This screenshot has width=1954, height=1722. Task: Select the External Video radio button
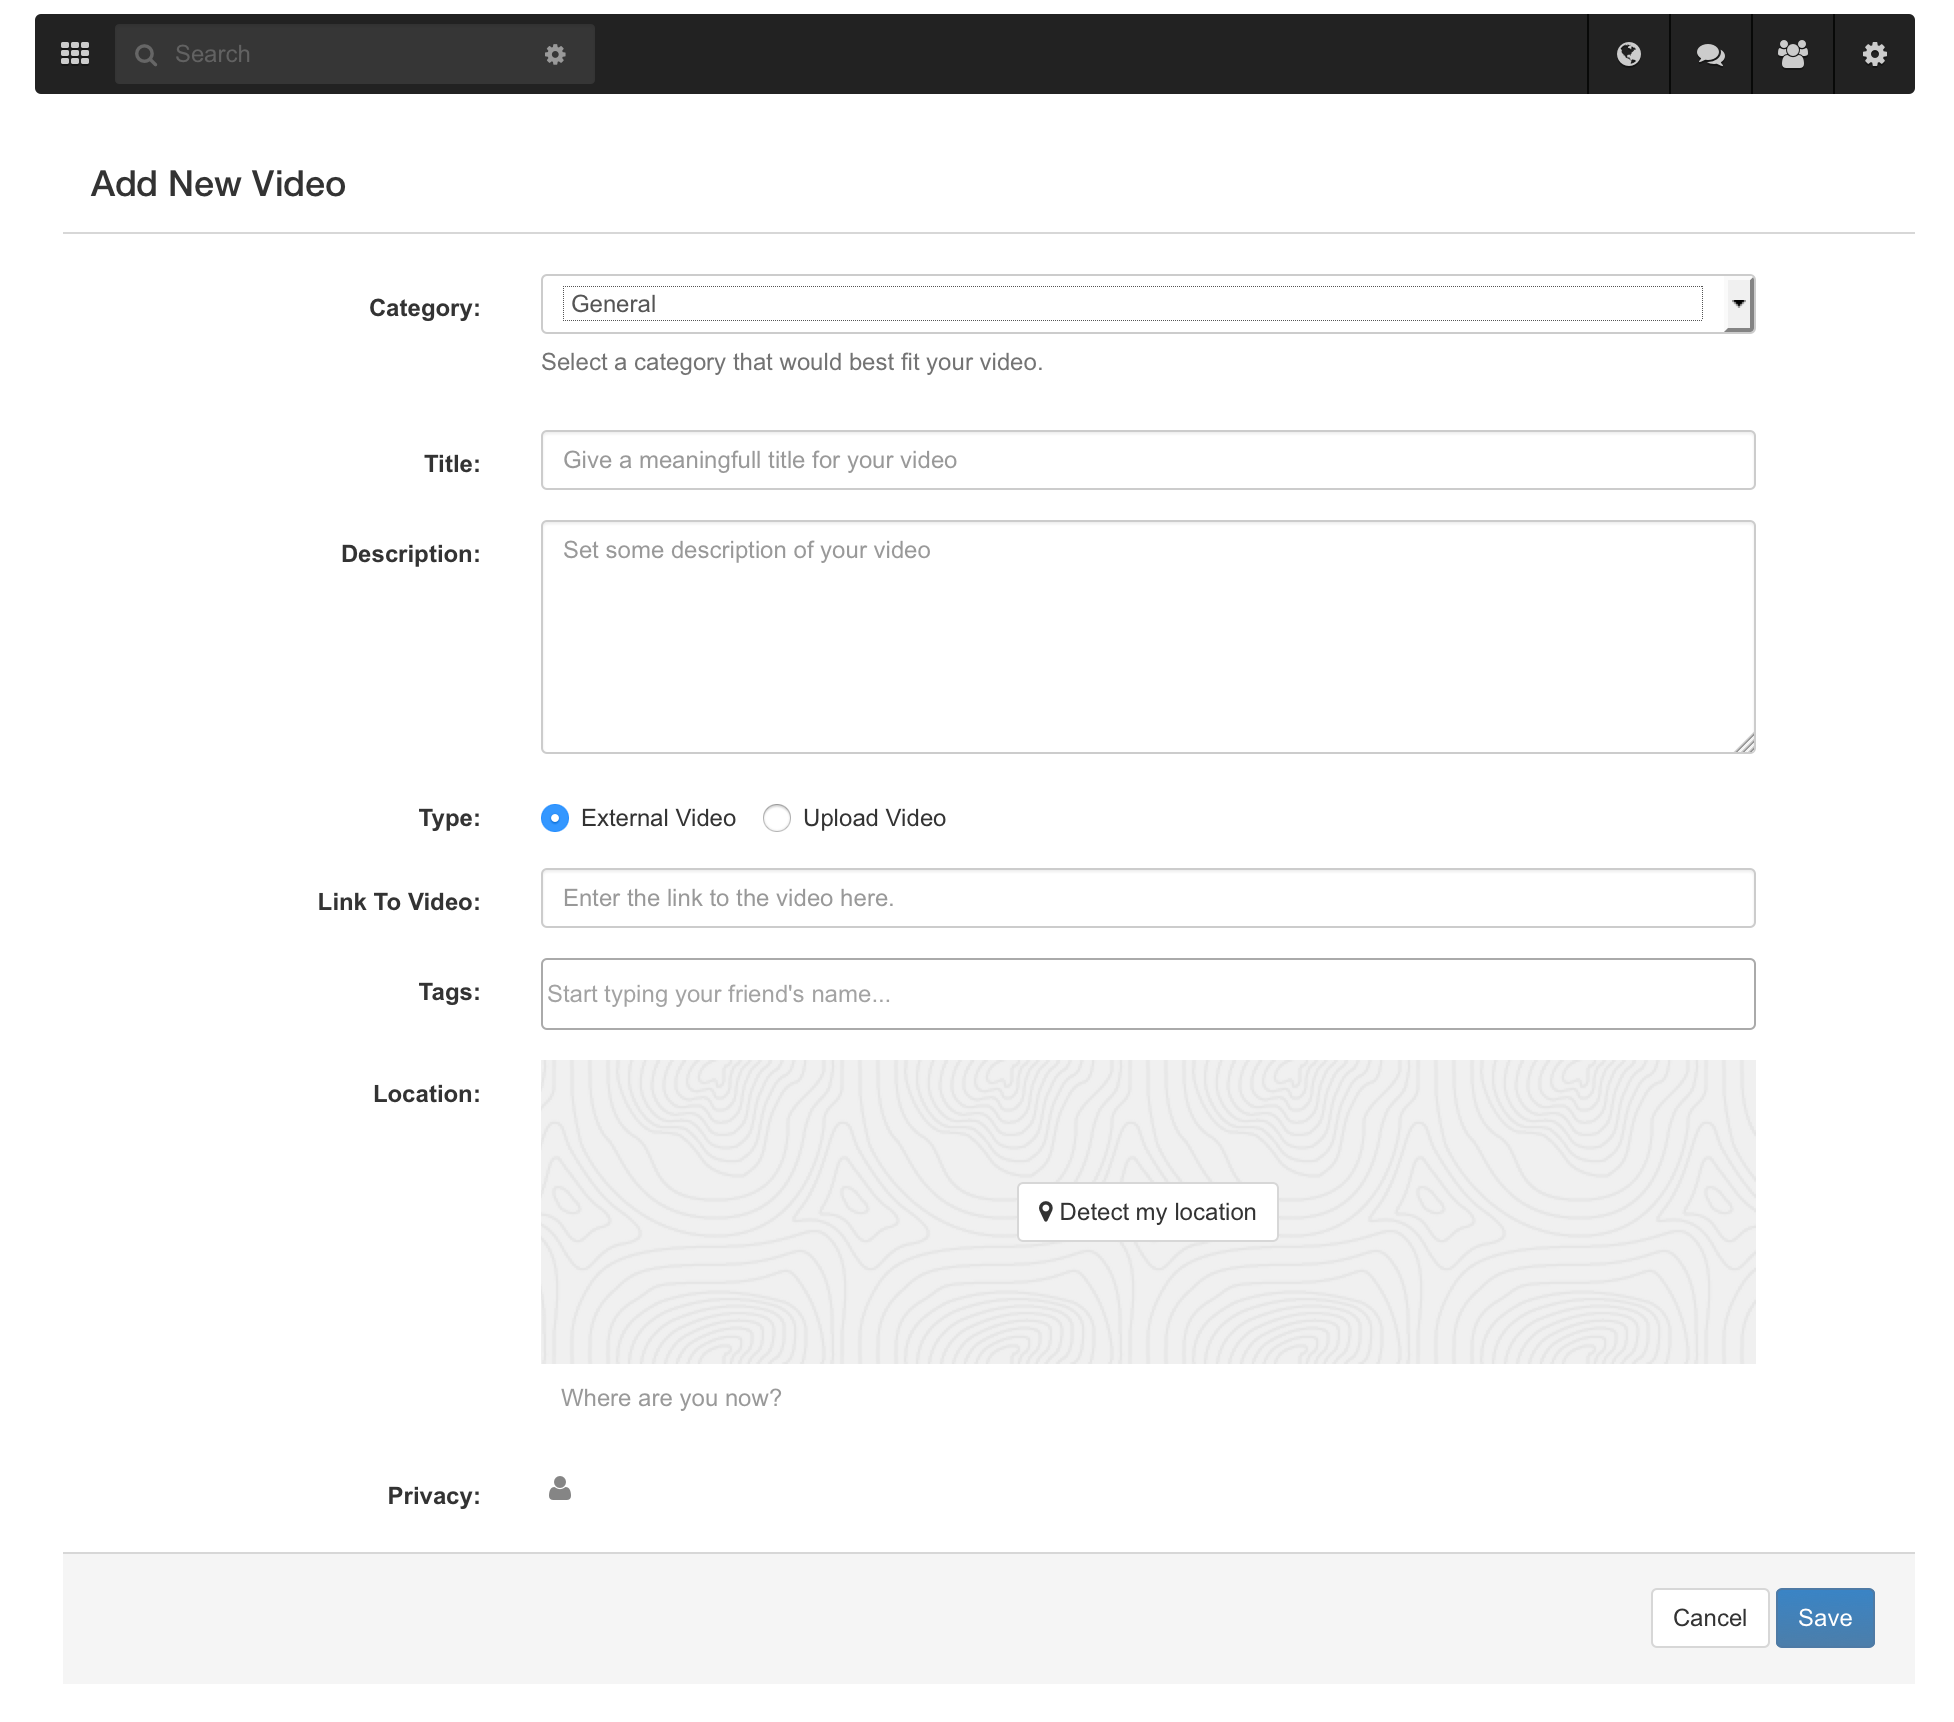click(555, 818)
